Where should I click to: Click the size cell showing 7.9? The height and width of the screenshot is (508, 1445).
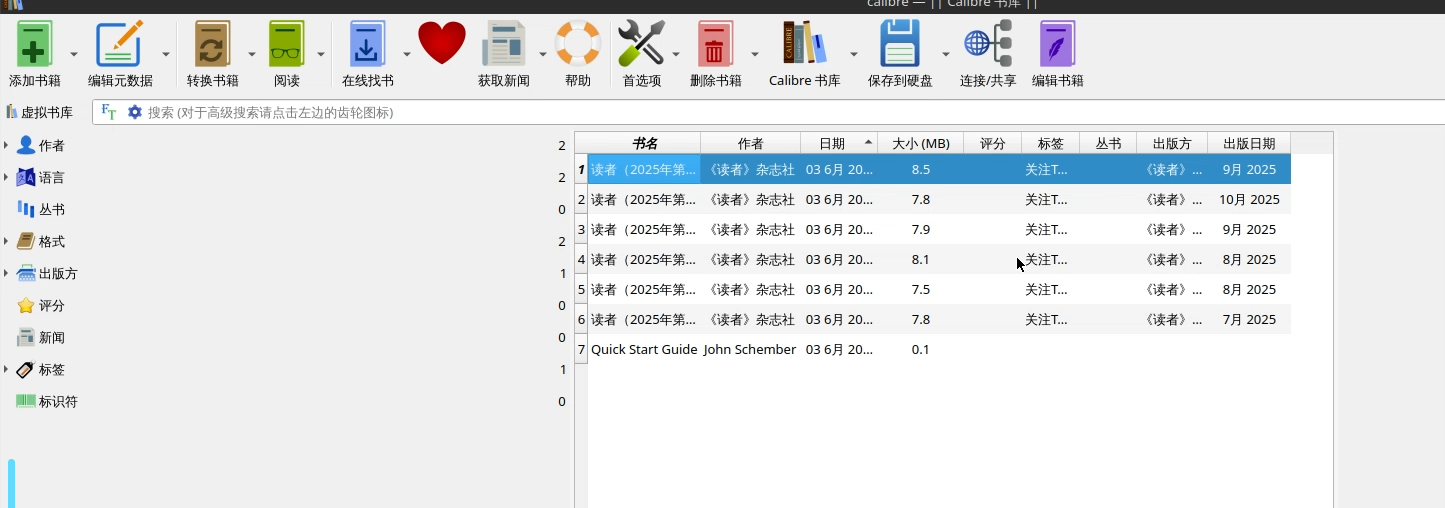point(921,229)
